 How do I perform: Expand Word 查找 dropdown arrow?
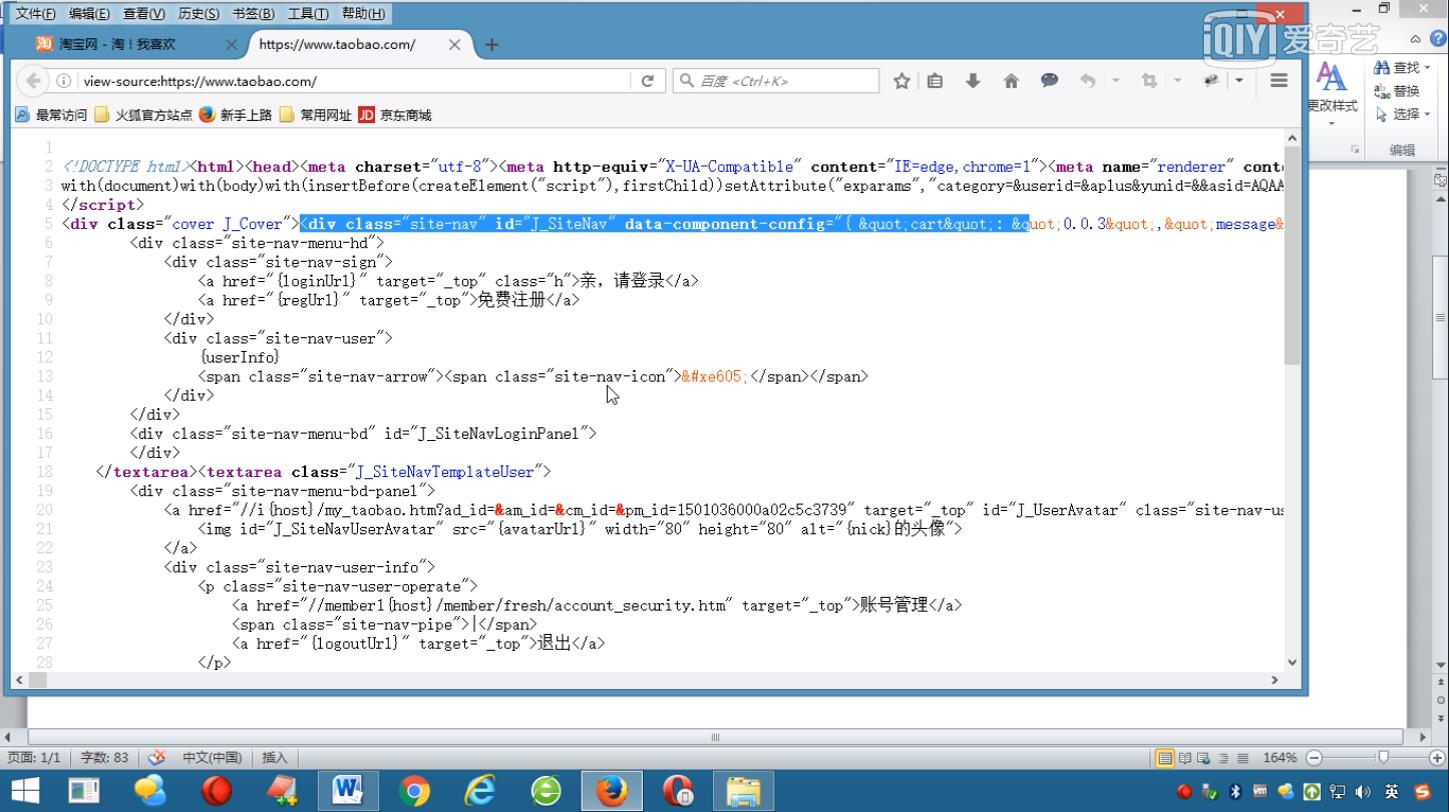click(1428, 67)
